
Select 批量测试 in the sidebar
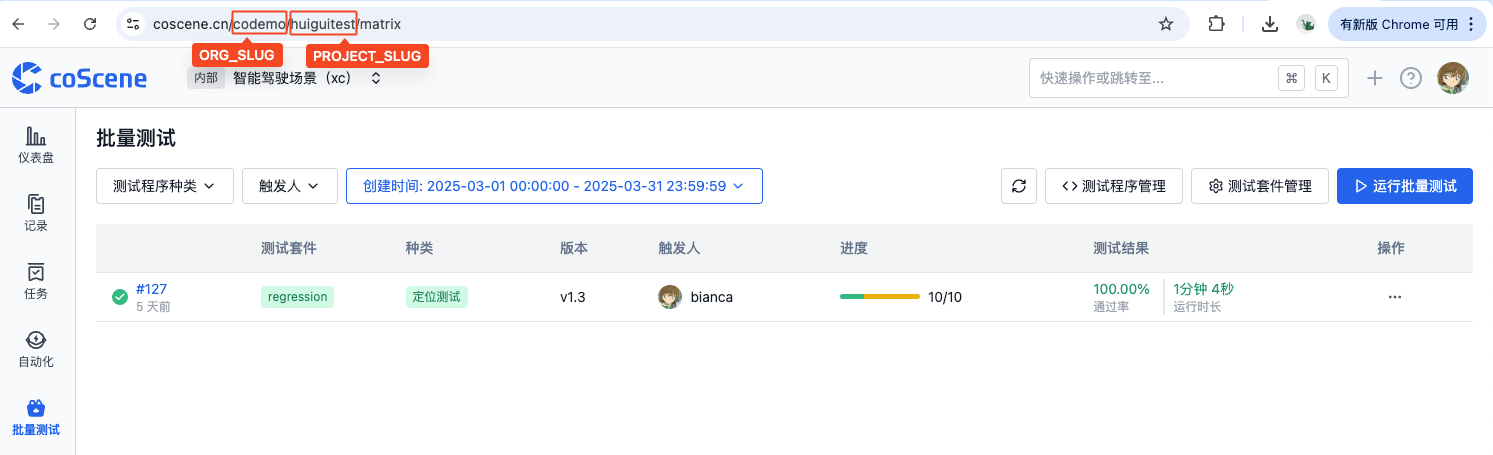coord(36,417)
